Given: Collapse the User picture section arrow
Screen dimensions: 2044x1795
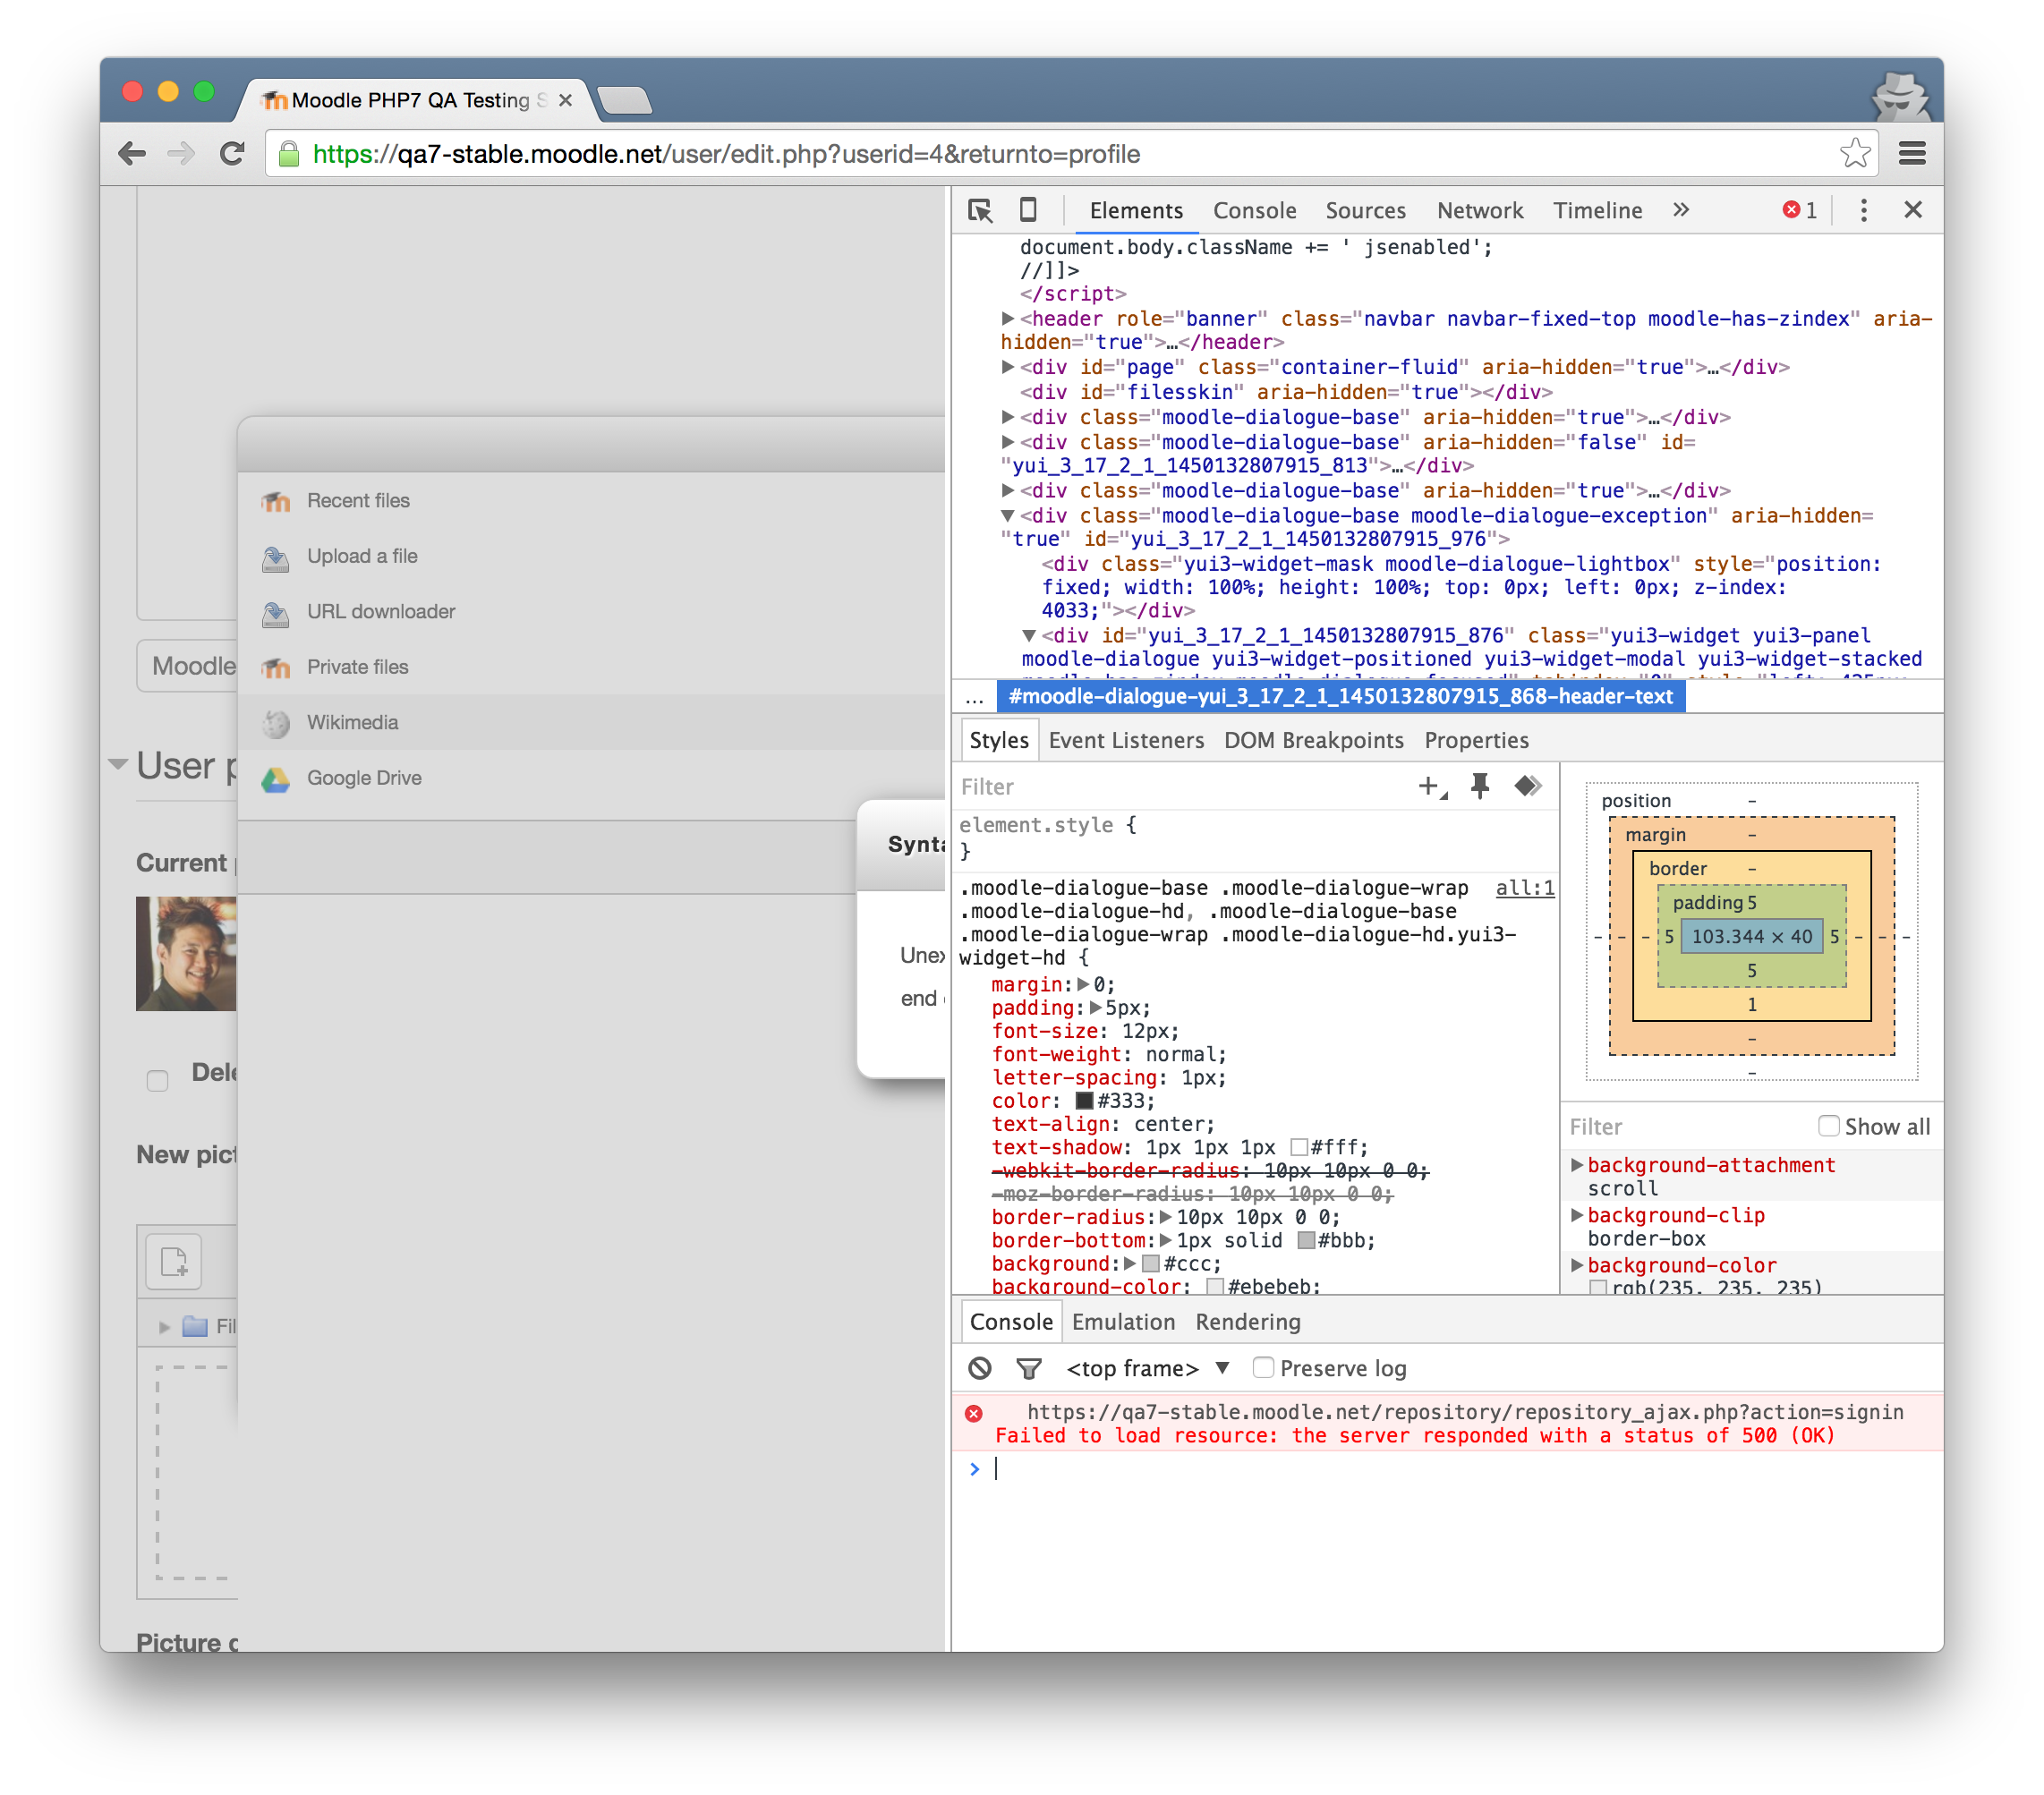Looking at the screenshot, I should [118, 765].
